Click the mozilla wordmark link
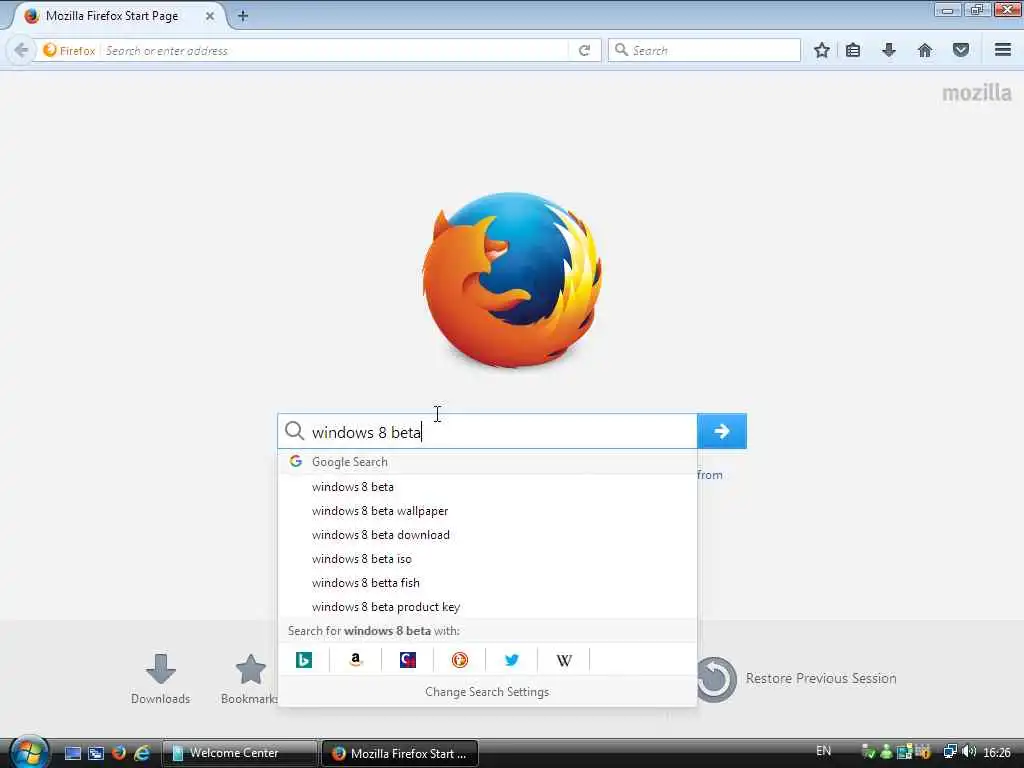1024x768 pixels. [x=976, y=93]
